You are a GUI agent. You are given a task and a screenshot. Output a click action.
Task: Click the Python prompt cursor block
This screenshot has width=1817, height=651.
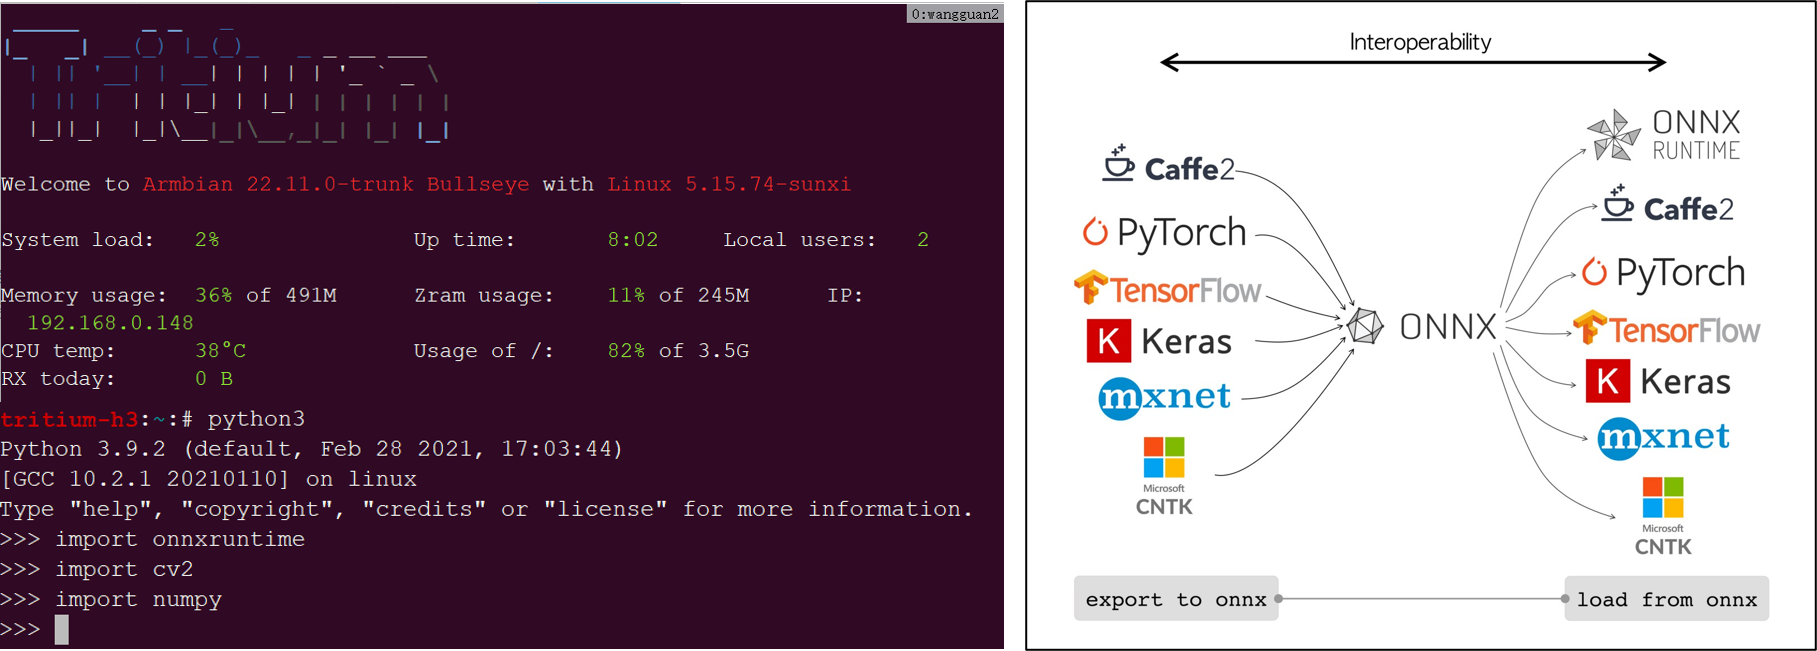click(x=62, y=629)
